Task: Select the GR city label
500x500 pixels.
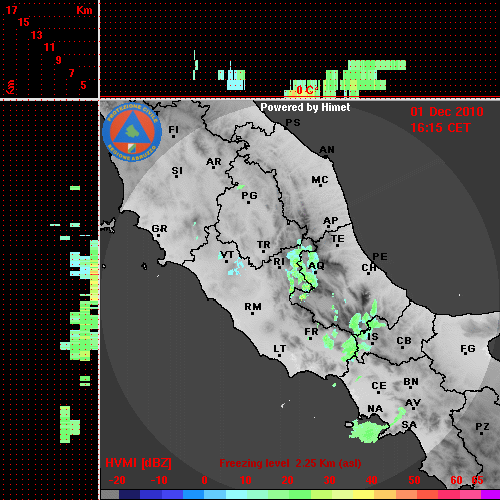Action: point(159,229)
